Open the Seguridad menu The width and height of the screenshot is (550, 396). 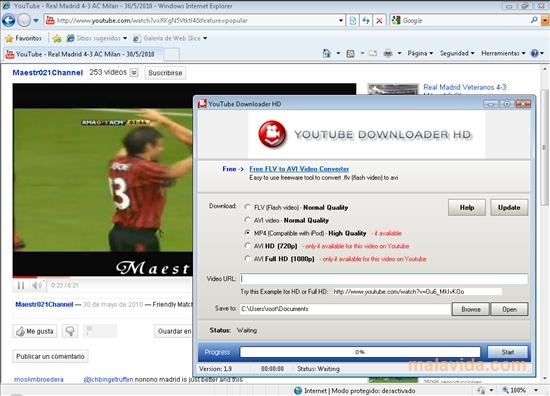(457, 53)
